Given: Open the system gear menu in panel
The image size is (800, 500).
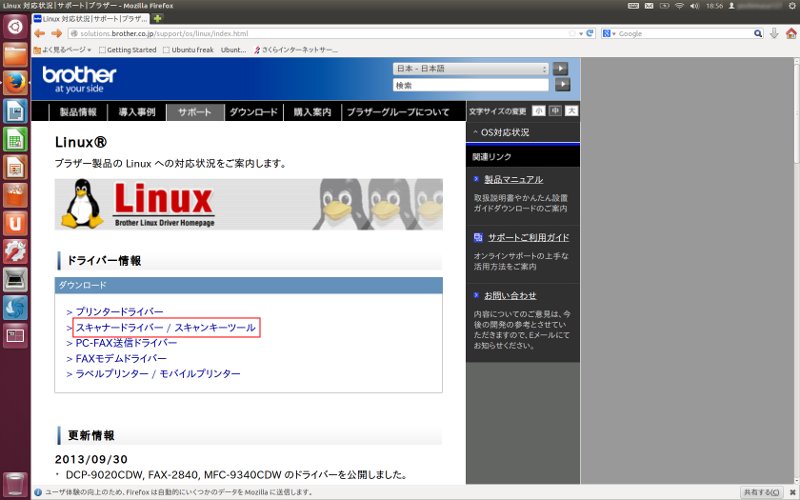Looking at the screenshot, I should pos(792,6).
